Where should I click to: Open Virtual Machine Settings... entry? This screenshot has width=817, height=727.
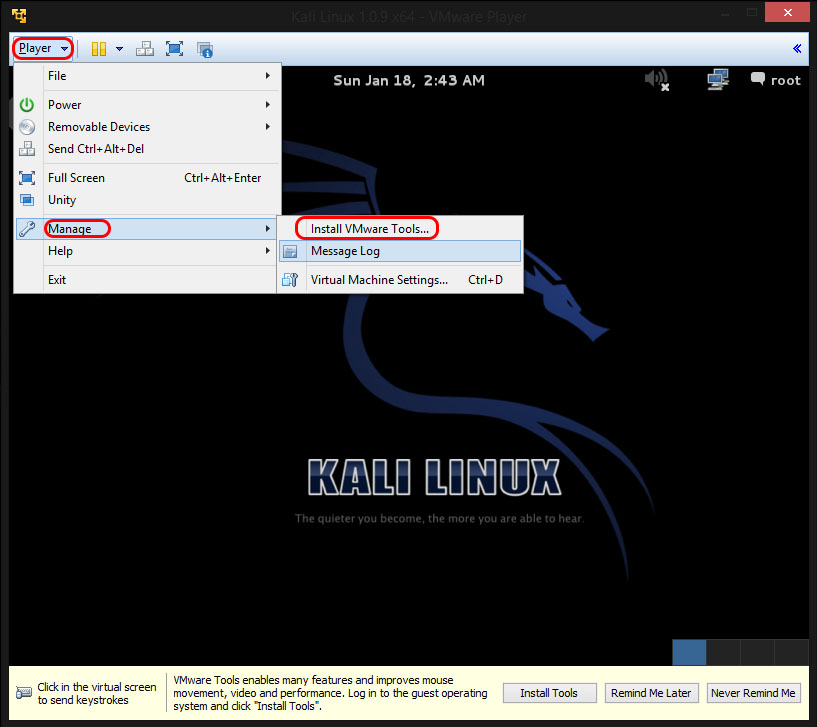400,280
